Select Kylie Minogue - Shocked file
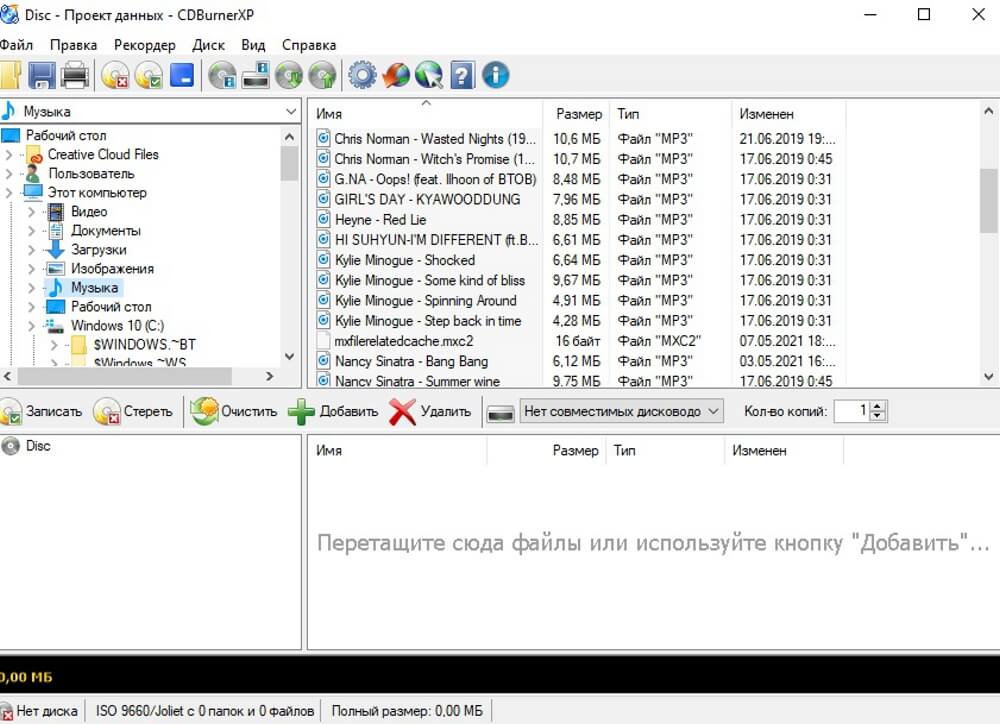 (x=405, y=260)
